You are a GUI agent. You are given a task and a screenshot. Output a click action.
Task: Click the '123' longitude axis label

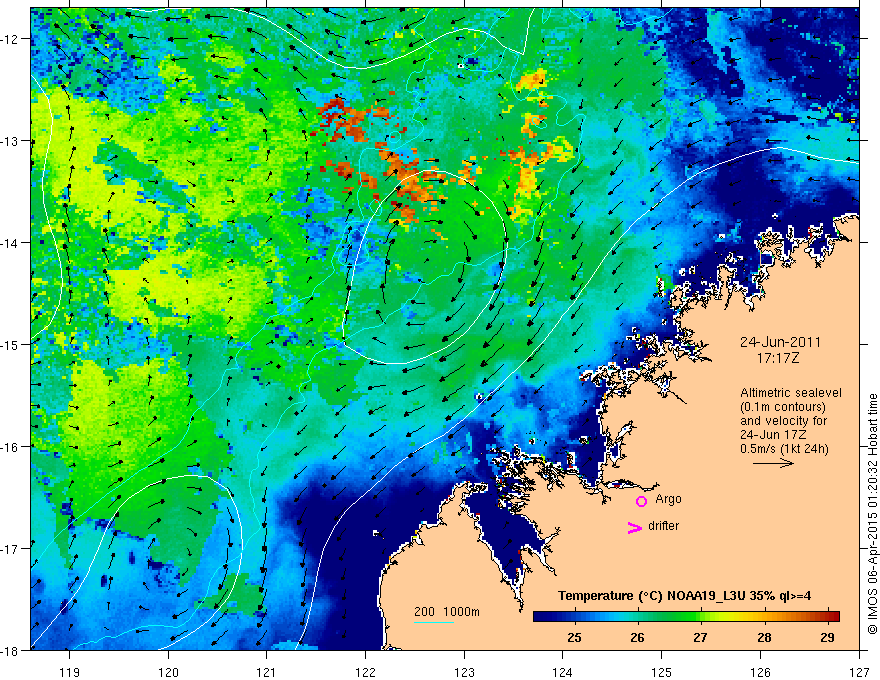(464, 672)
